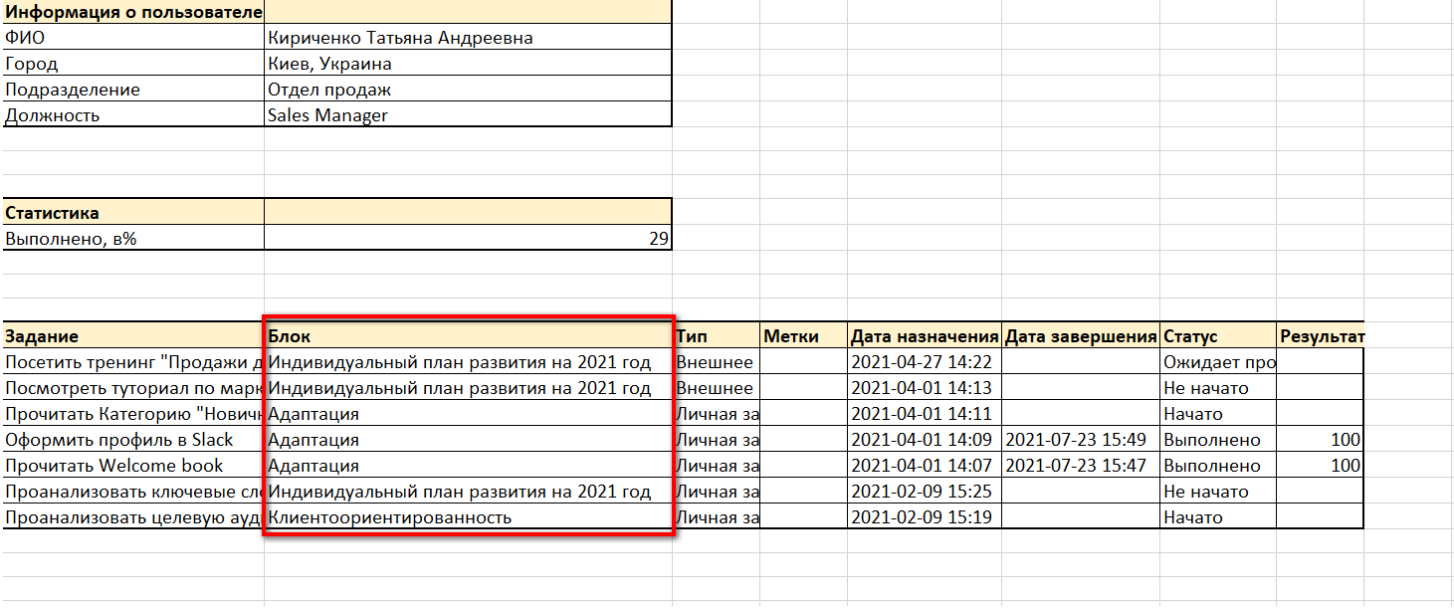Click 'Личная за' in the 'Проанализировать ключевые' row
Viewport: 1454px width, 609px height.
click(717, 491)
